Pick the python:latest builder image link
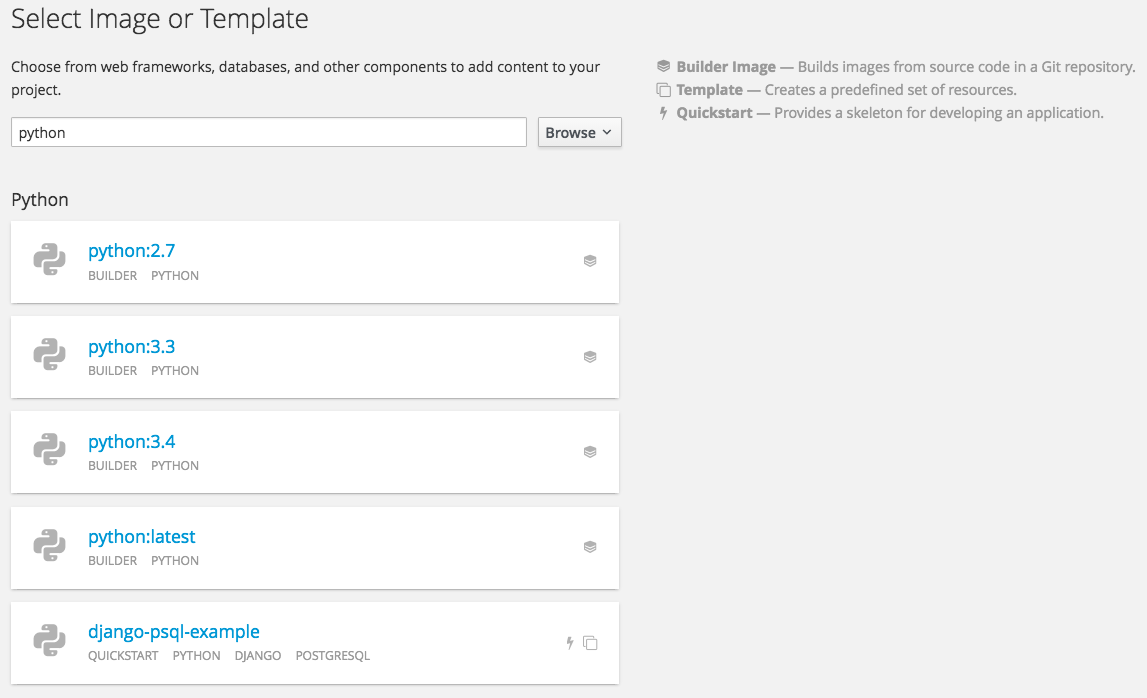Viewport: 1147px width, 698px height. (x=141, y=537)
